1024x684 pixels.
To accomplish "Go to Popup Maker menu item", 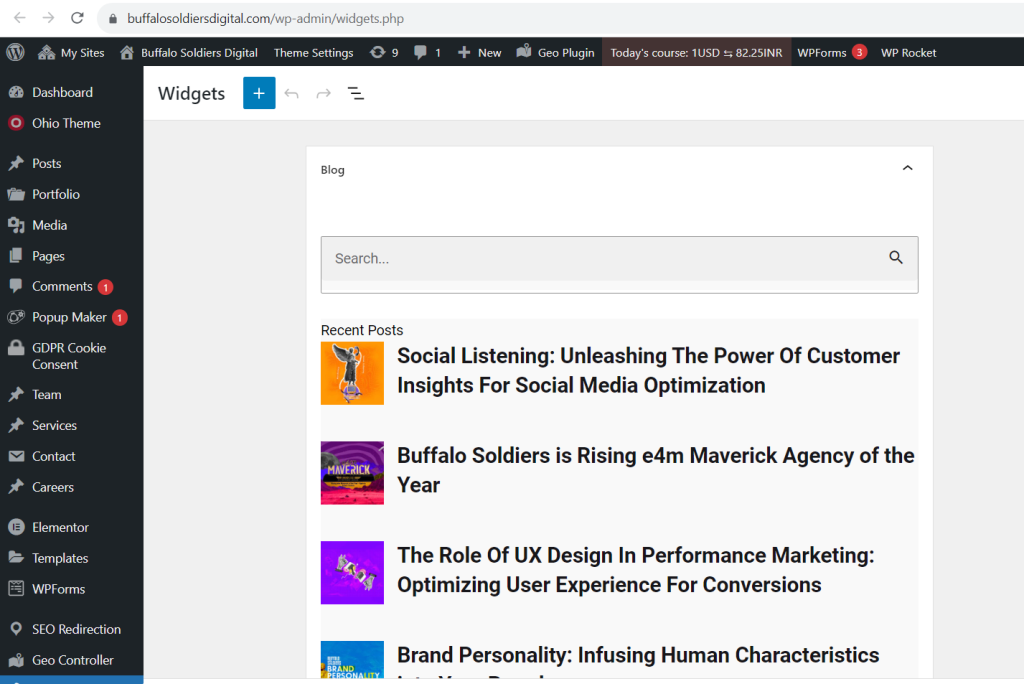I will [x=69, y=317].
